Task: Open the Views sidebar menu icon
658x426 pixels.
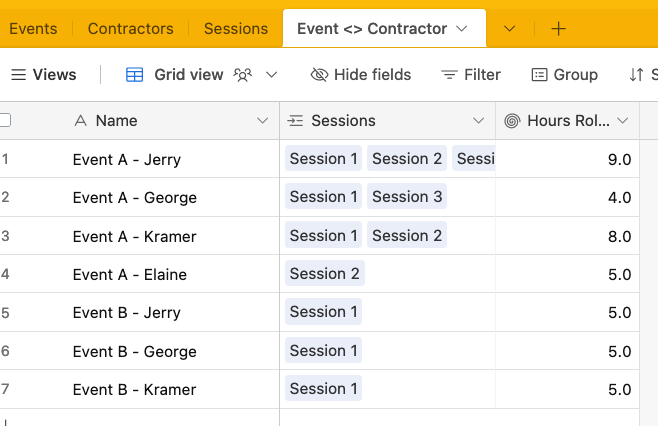Action: (18, 75)
